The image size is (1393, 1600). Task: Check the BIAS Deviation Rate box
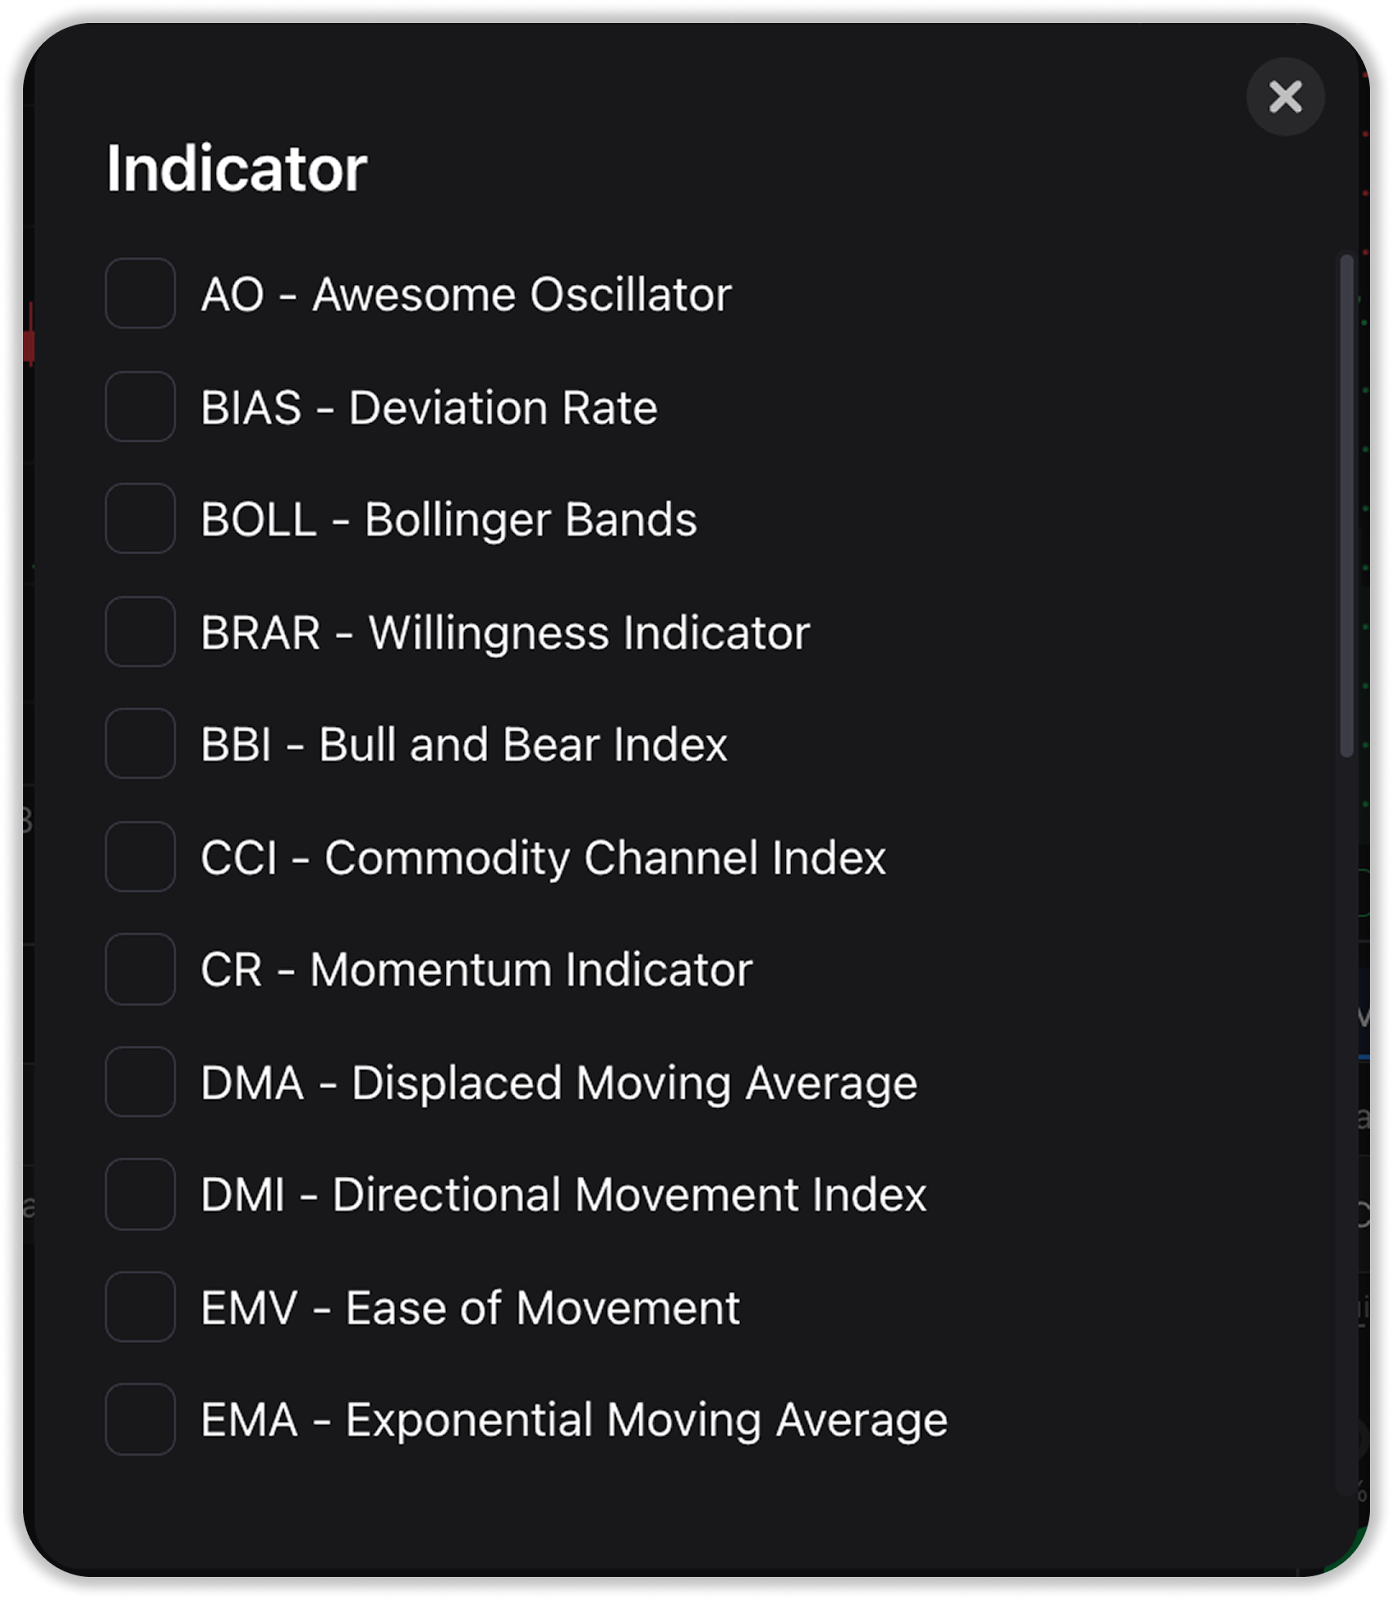pyautogui.click(x=141, y=407)
